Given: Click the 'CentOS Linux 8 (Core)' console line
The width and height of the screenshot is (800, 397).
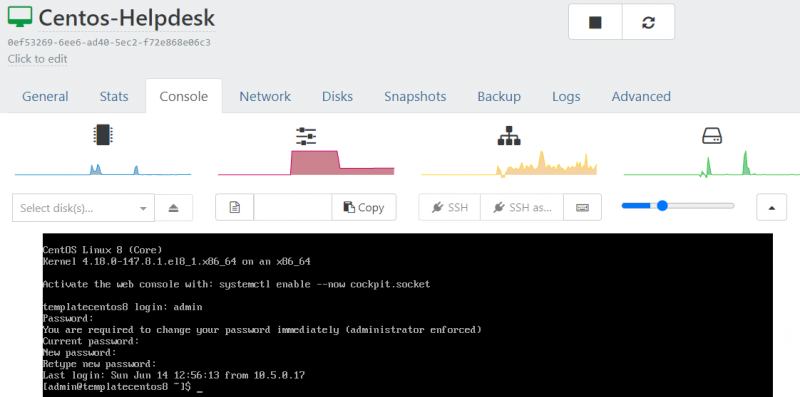Looking at the screenshot, I should click(103, 250).
